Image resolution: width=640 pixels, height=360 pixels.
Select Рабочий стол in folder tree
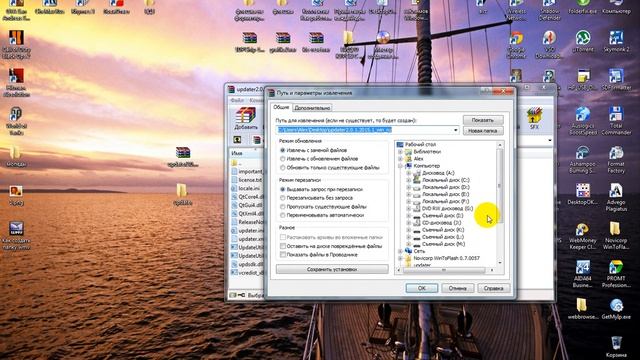(x=420, y=144)
